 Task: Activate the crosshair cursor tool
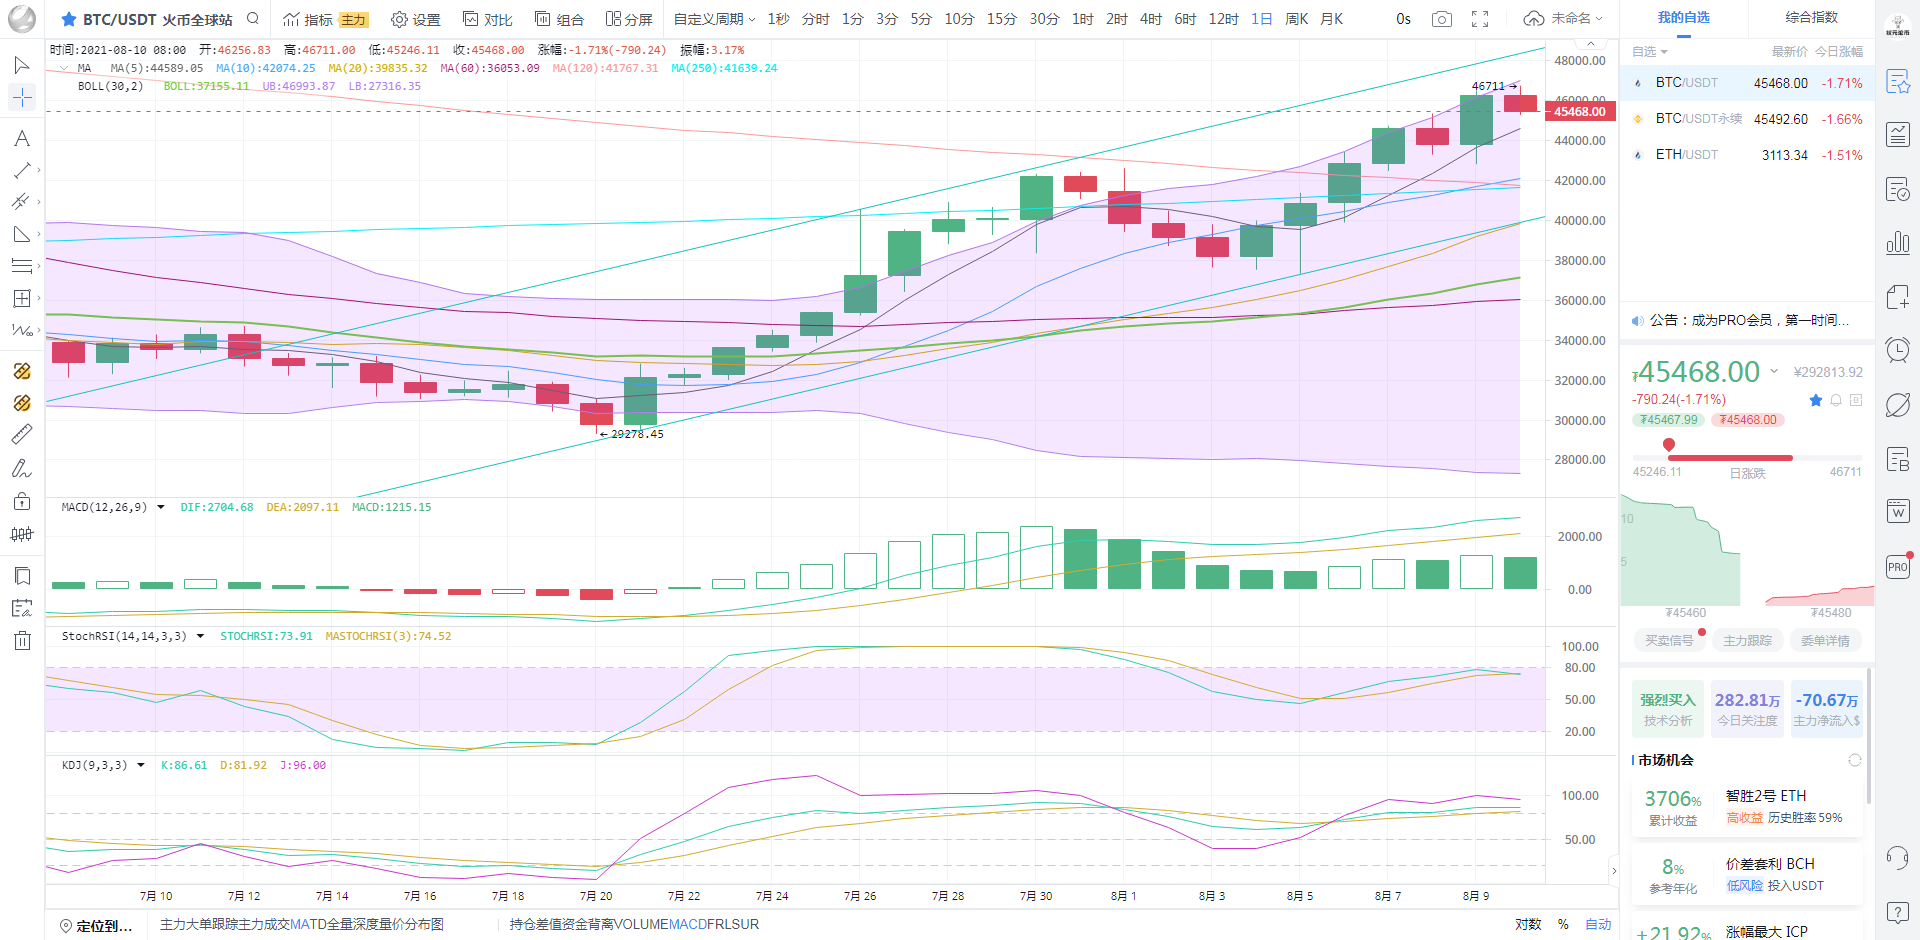pyautogui.click(x=21, y=97)
